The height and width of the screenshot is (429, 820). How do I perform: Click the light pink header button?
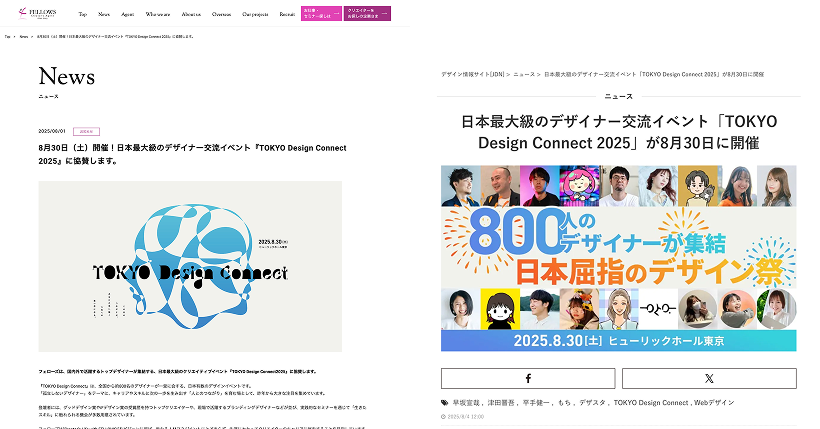pos(321,14)
